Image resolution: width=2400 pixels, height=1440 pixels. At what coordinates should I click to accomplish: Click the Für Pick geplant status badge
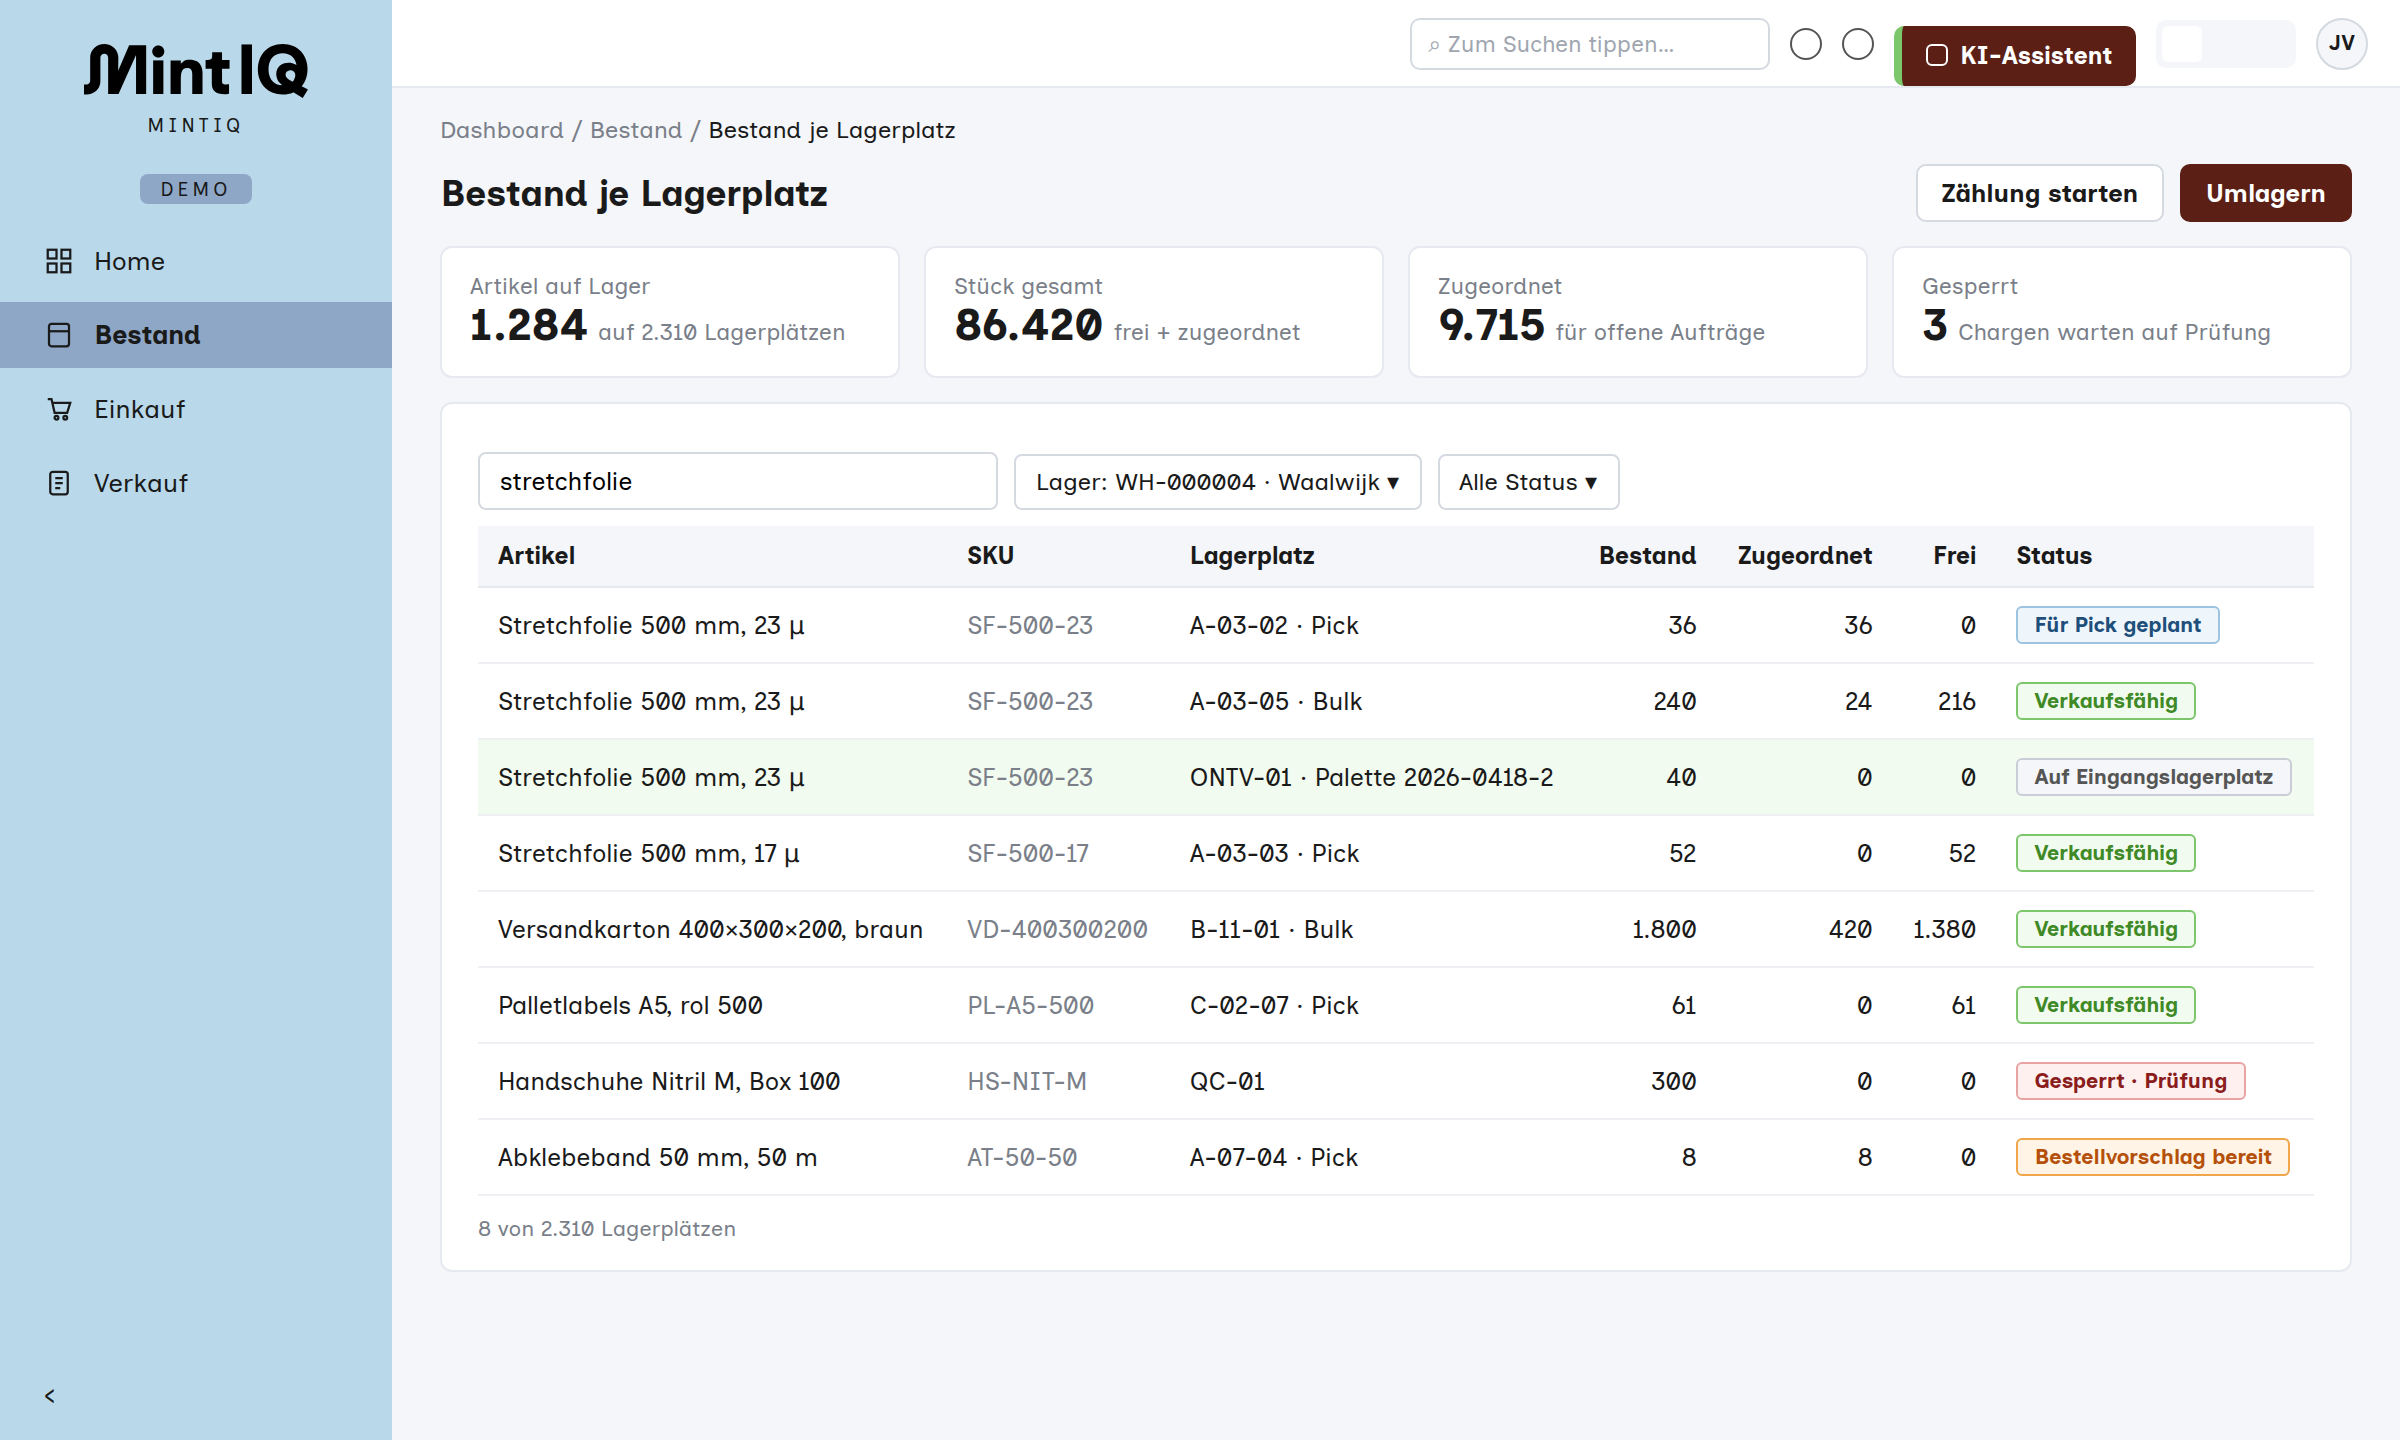2118,625
